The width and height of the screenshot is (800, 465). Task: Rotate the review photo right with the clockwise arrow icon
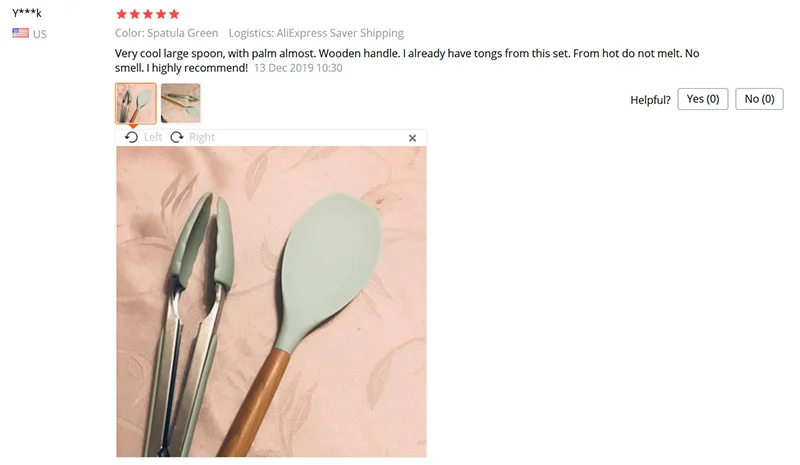[x=177, y=137]
